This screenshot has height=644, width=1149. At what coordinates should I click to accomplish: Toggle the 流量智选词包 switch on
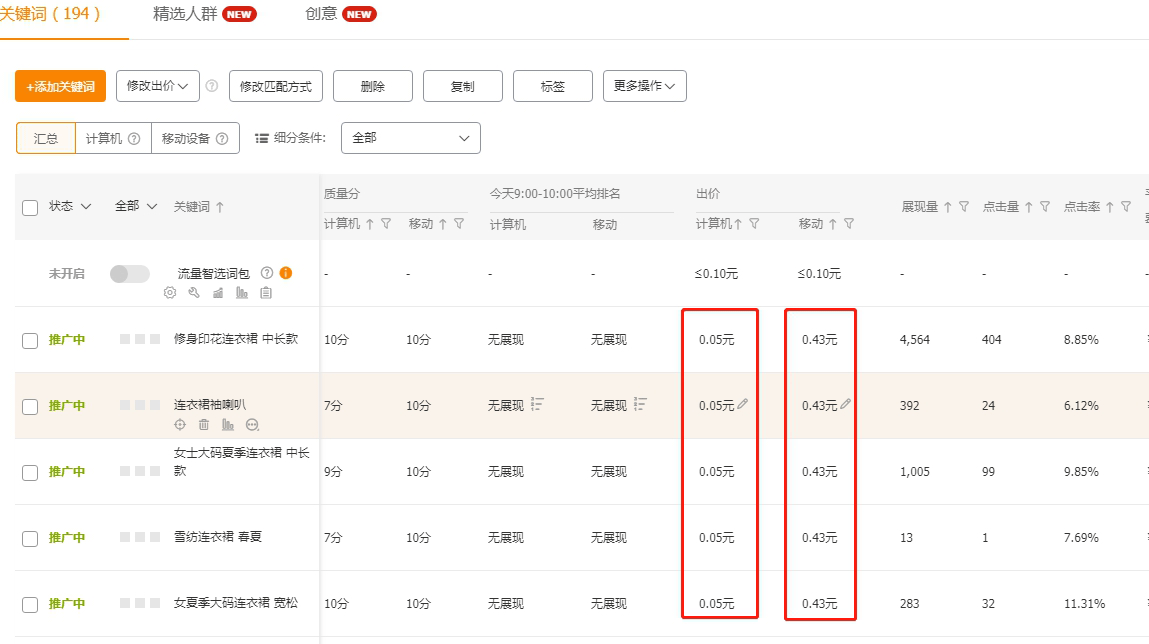[x=130, y=274]
